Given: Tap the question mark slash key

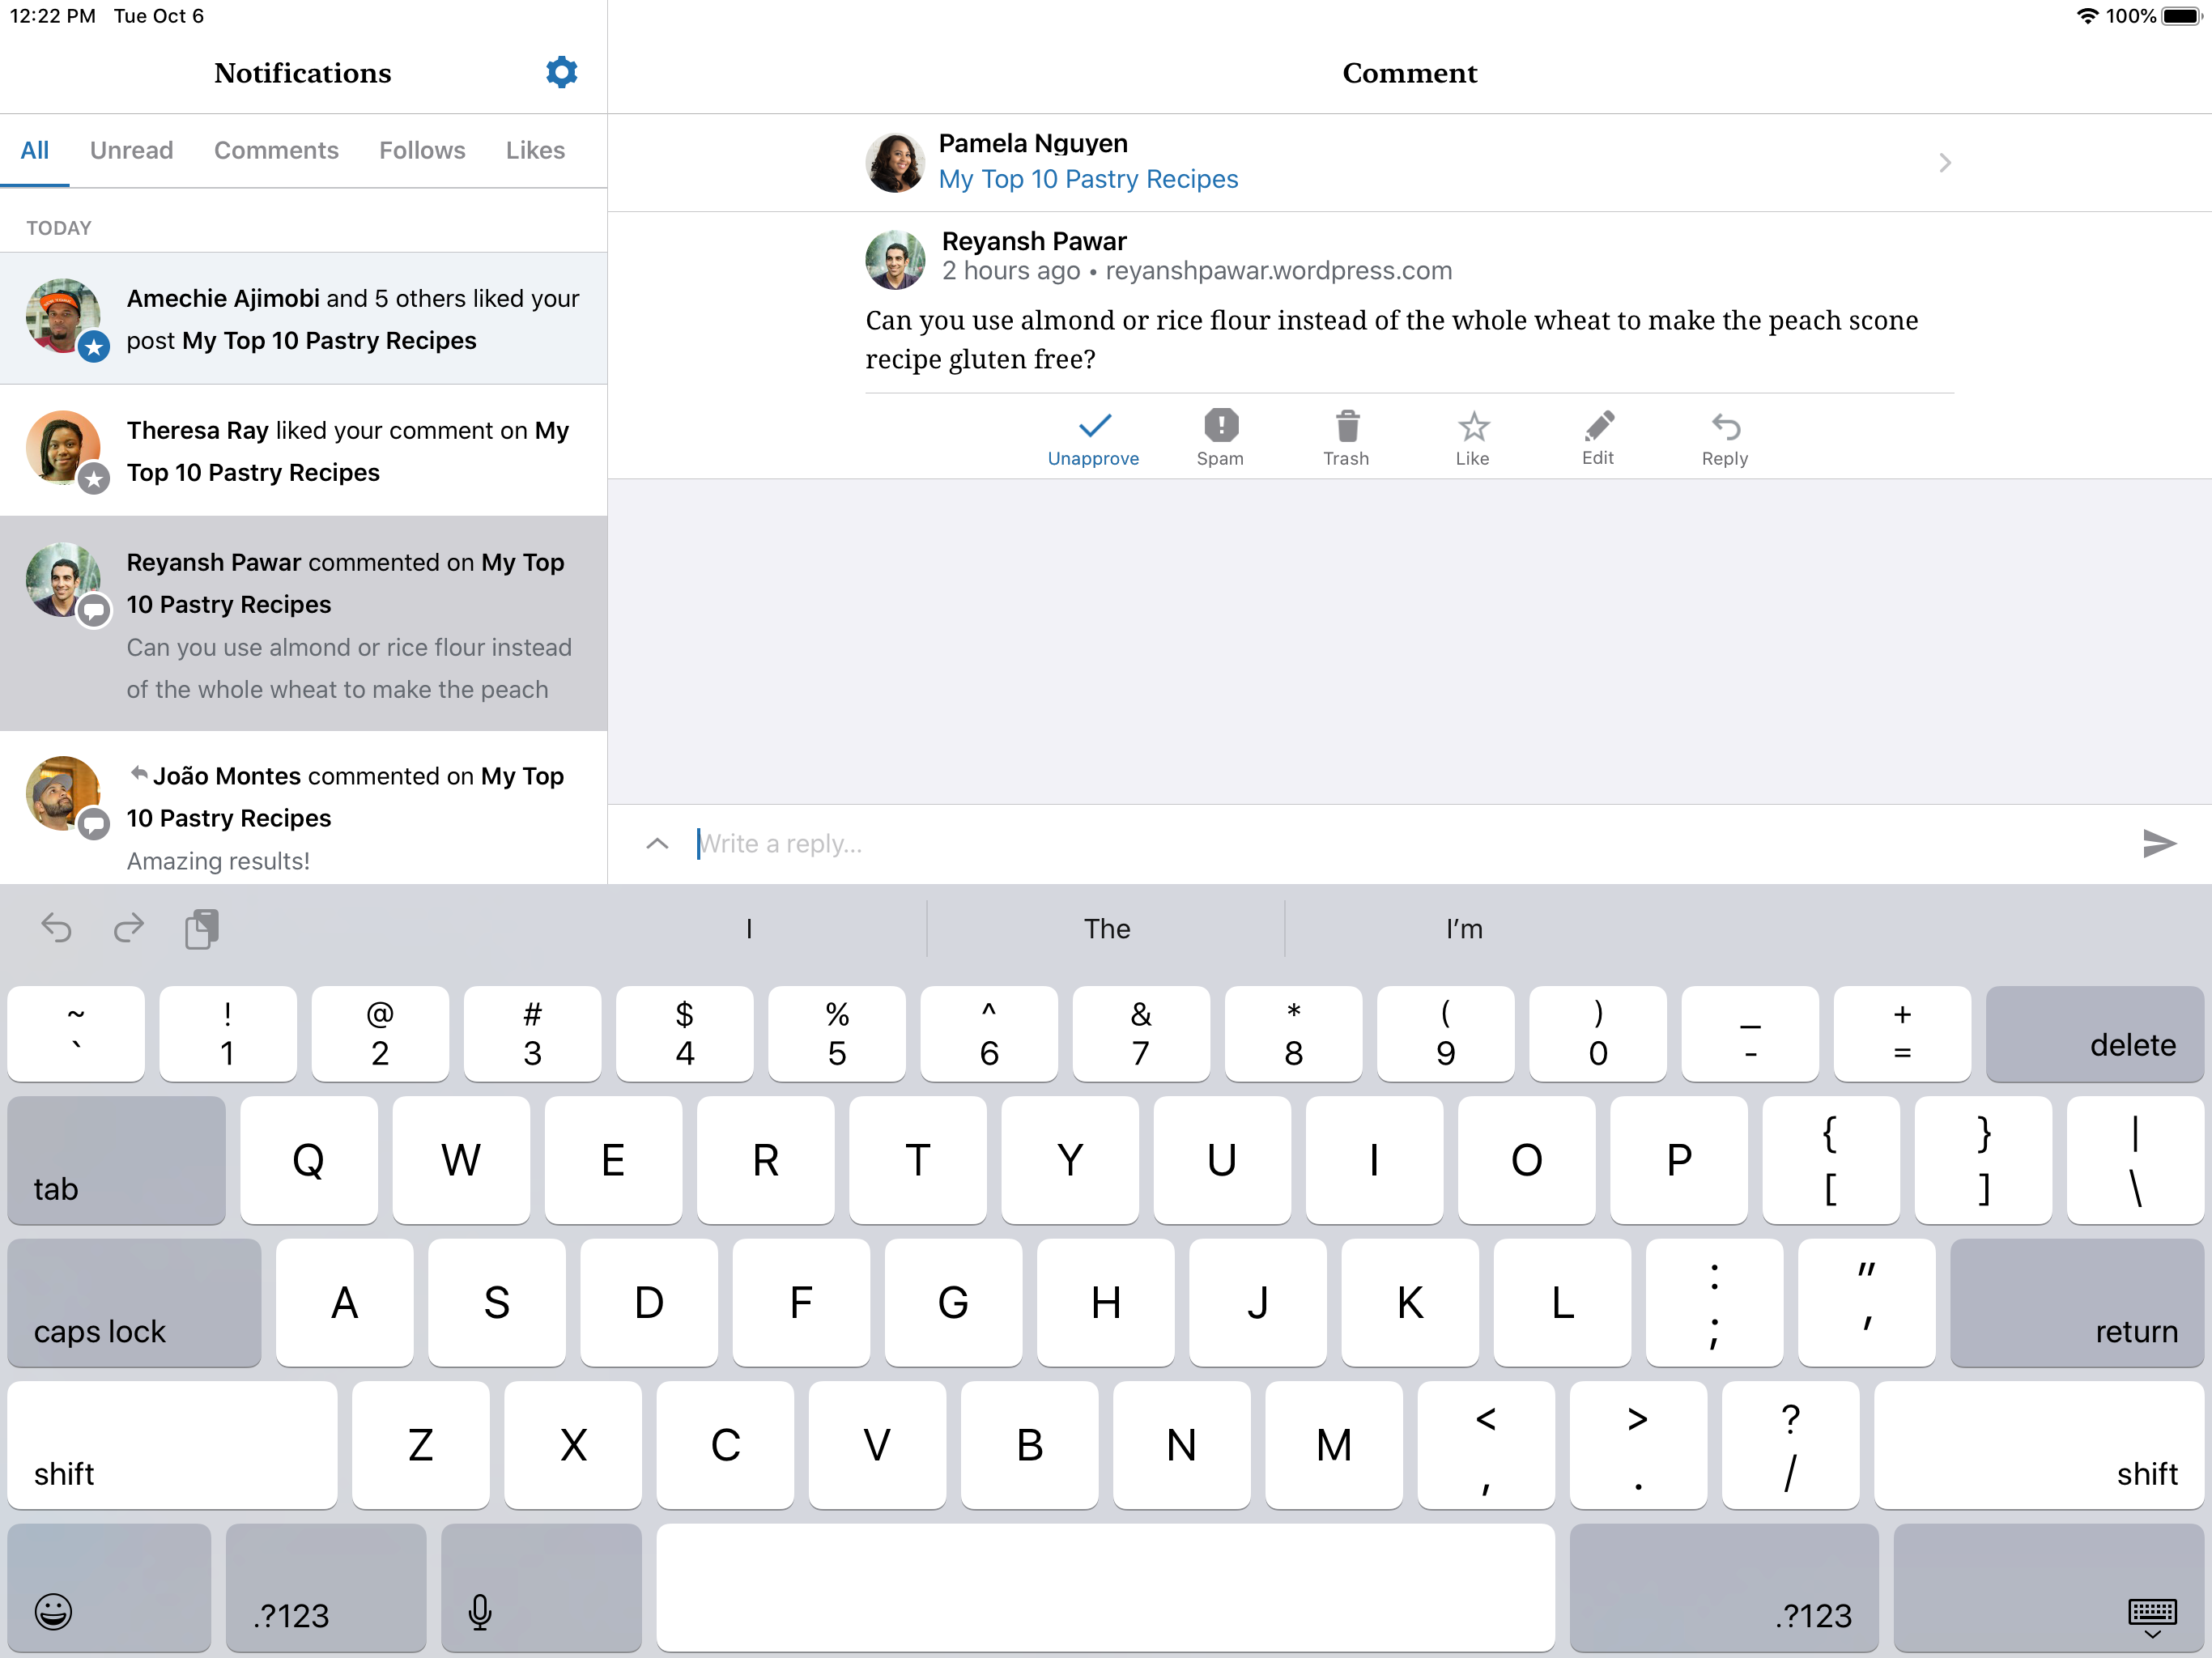Looking at the screenshot, I should (x=1791, y=1444).
